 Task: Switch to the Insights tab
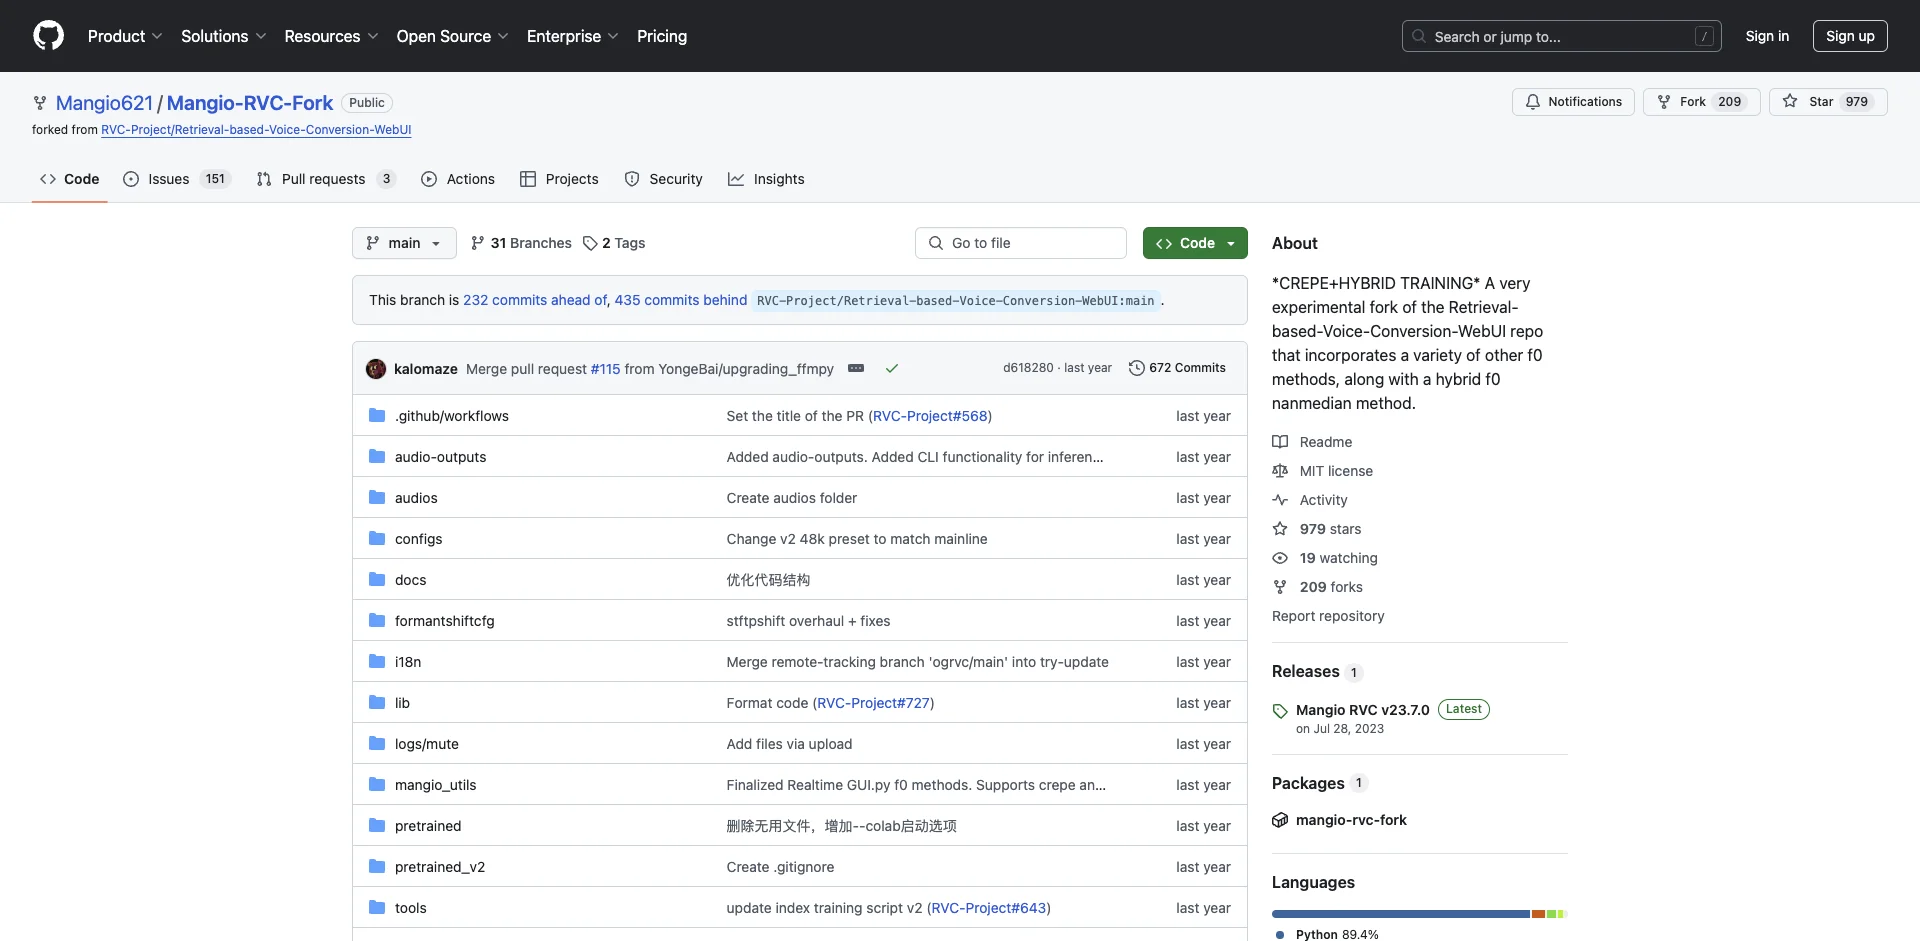[766, 179]
